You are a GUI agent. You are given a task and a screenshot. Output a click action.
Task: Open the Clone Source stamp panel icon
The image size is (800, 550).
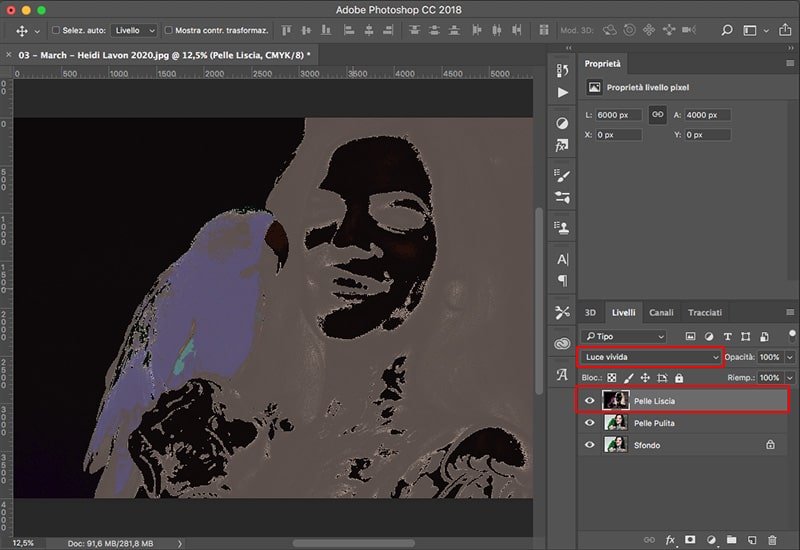[x=562, y=227]
